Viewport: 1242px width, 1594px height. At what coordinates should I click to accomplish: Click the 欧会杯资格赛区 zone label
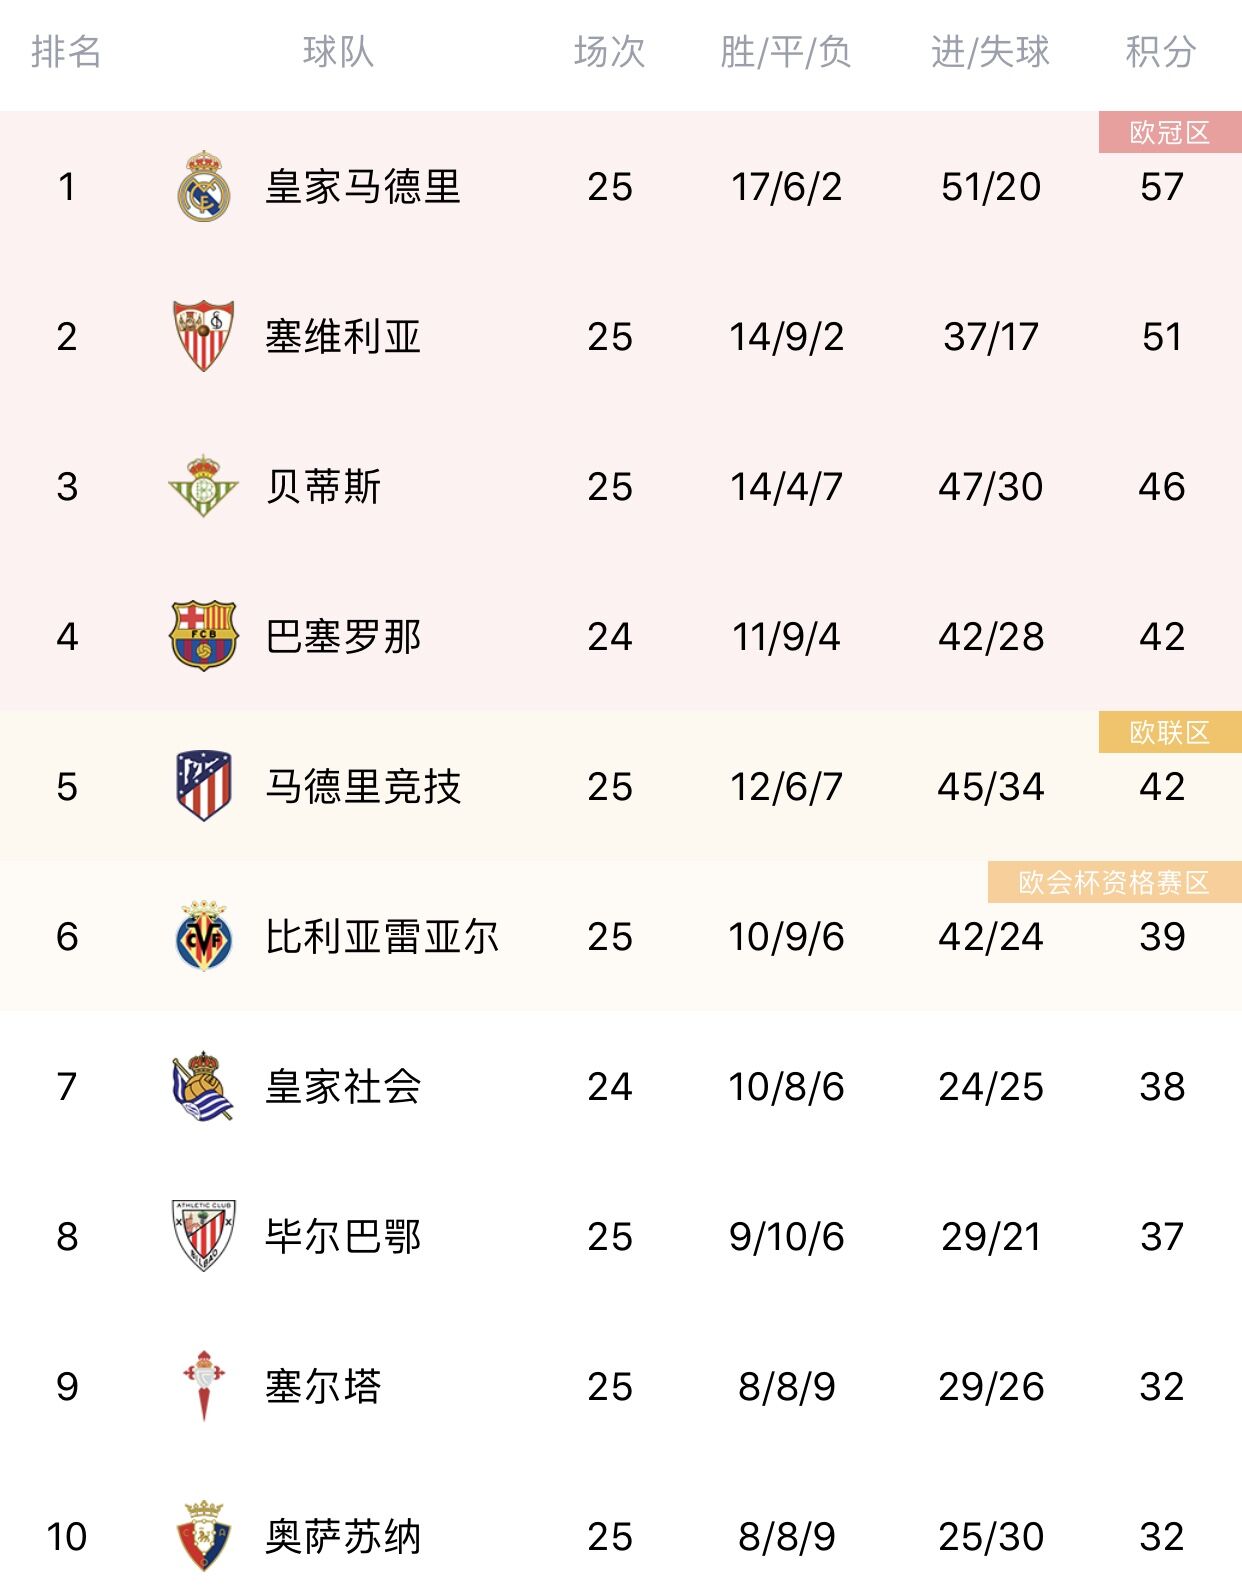tap(1115, 882)
